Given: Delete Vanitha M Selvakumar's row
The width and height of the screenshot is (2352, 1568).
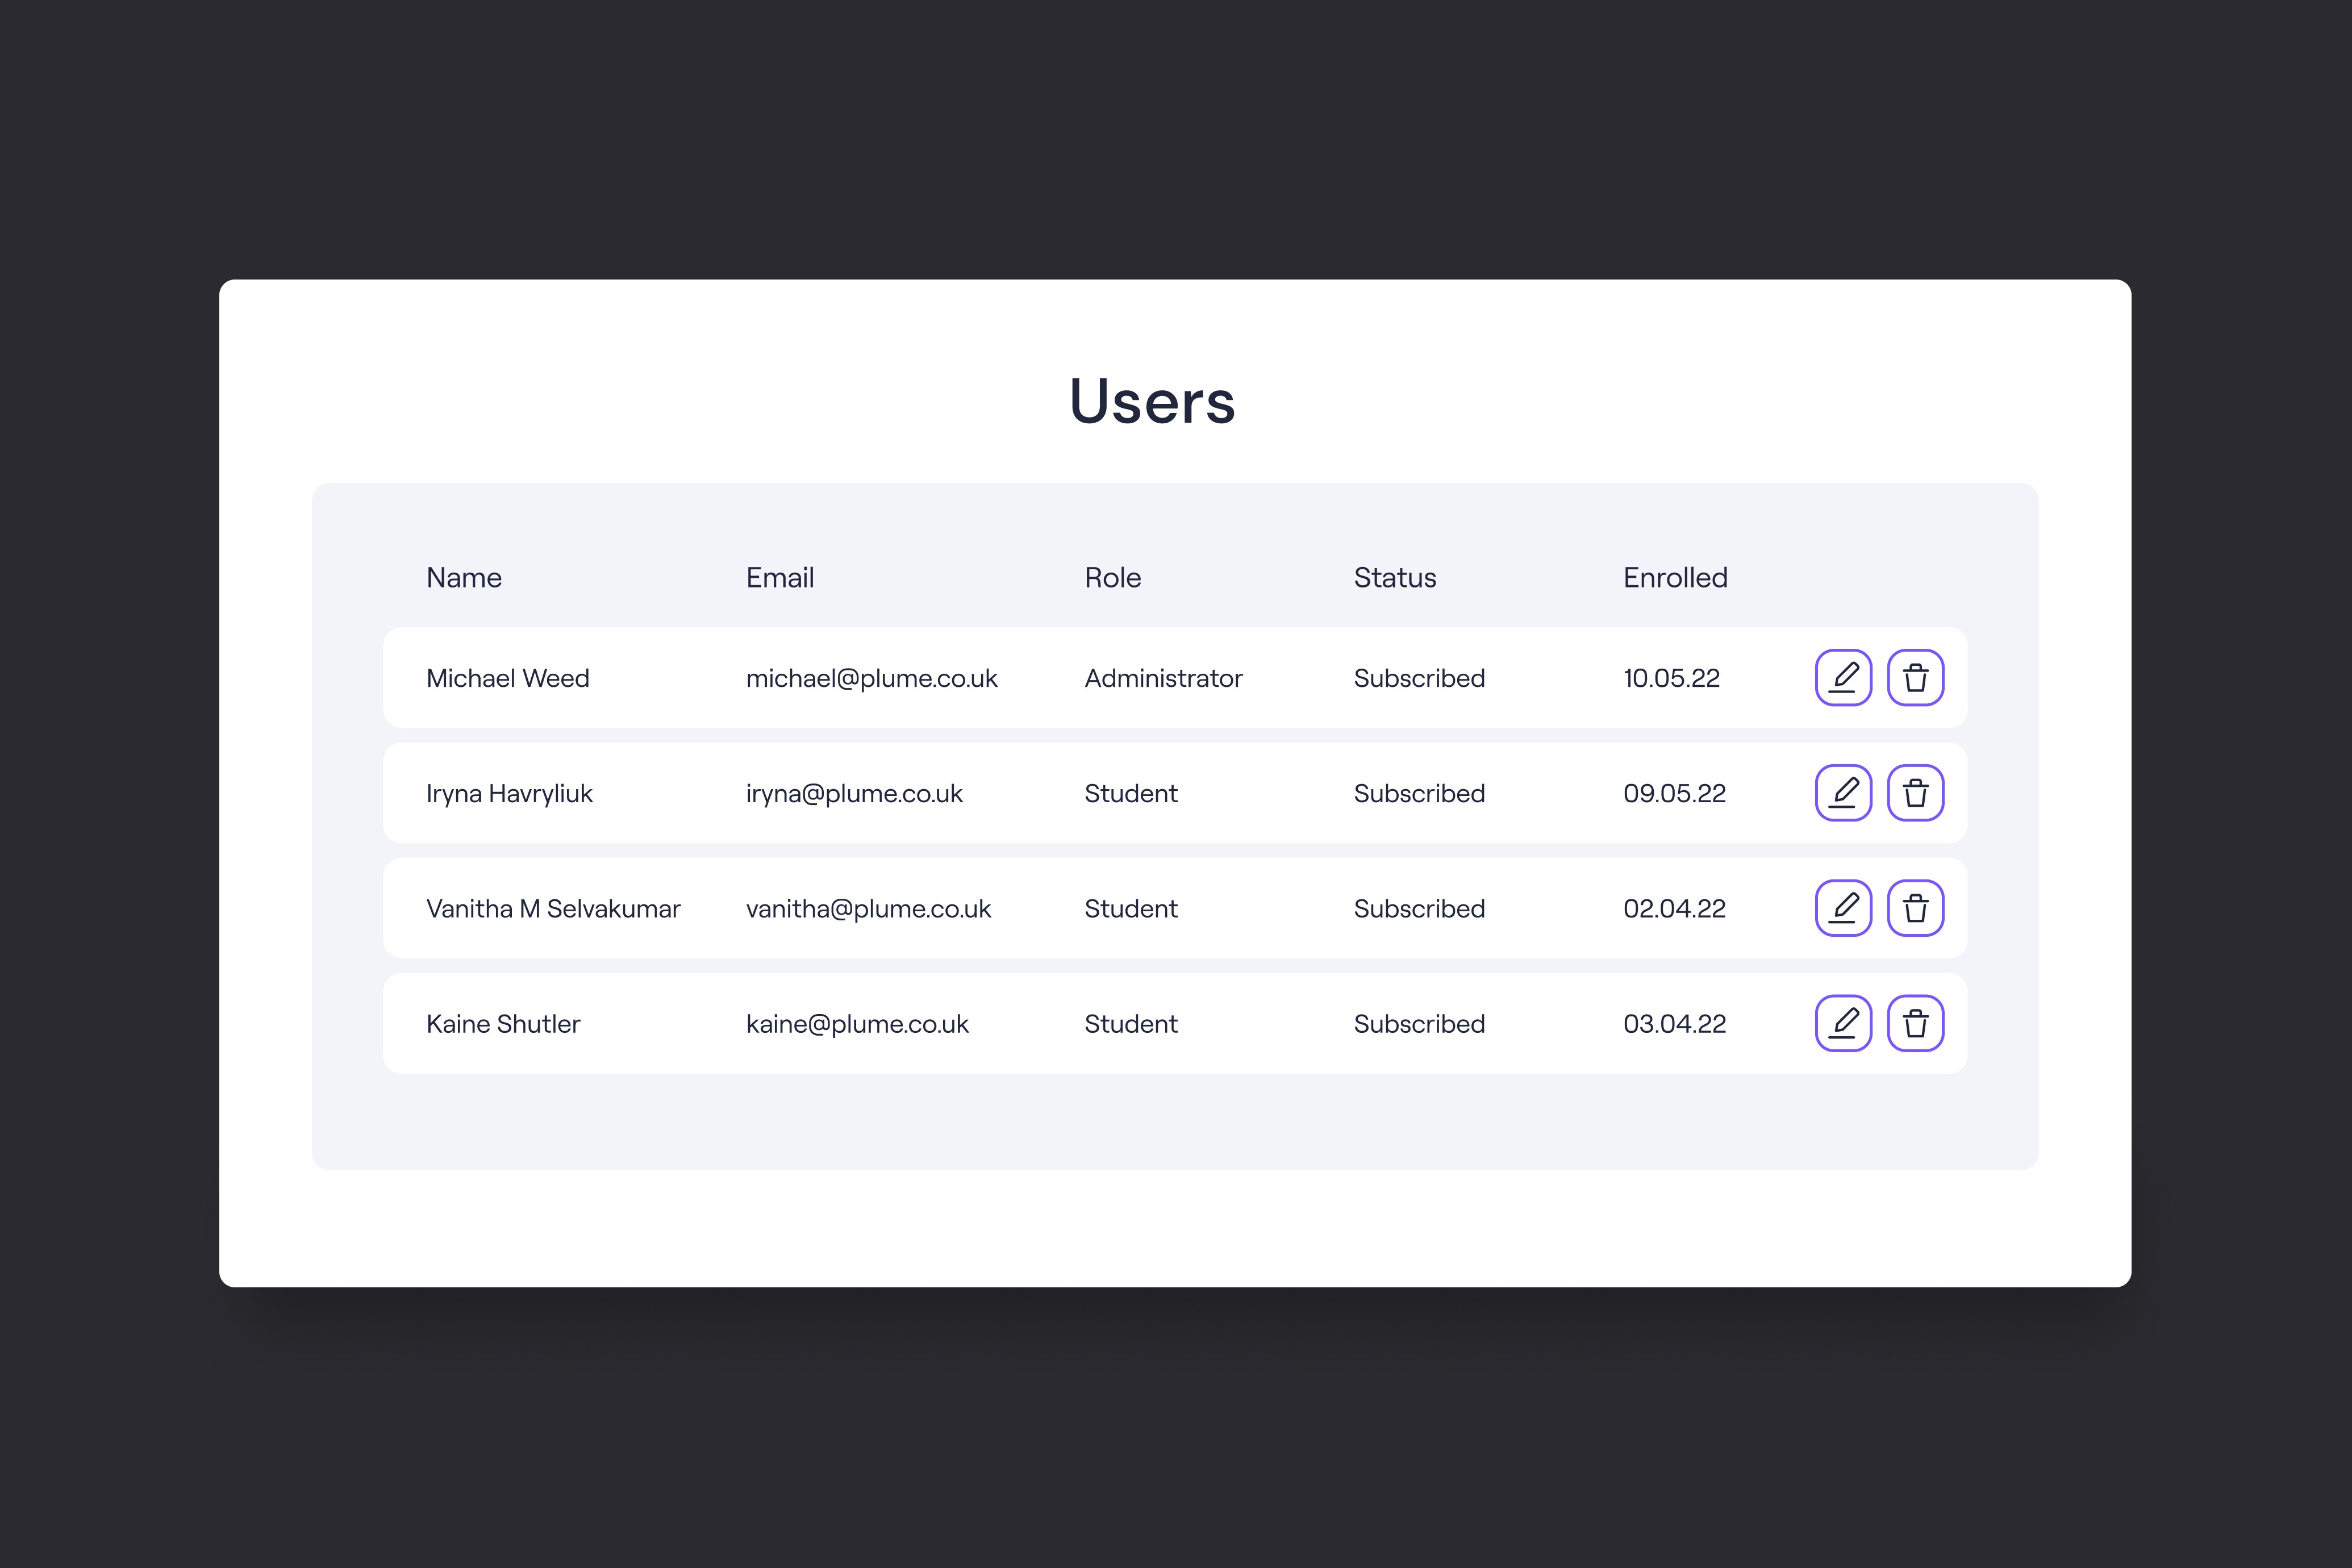Looking at the screenshot, I should [x=1915, y=908].
